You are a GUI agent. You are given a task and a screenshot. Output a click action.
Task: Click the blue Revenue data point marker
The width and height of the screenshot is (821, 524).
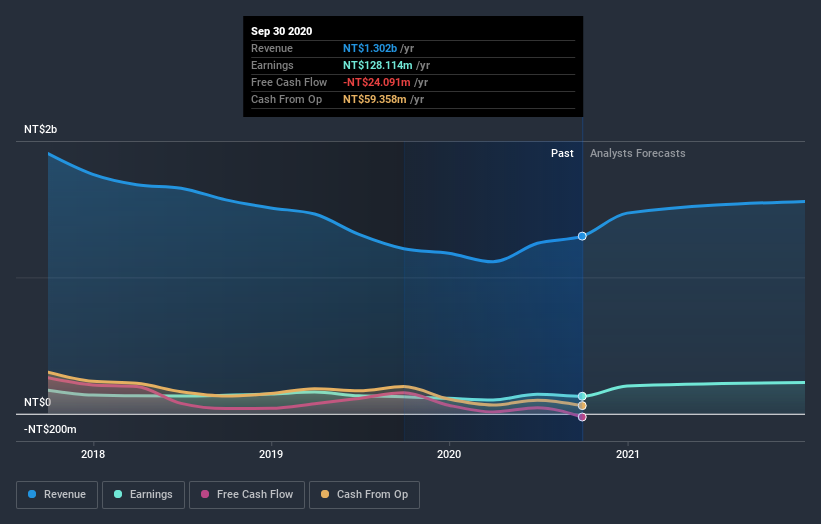(582, 236)
